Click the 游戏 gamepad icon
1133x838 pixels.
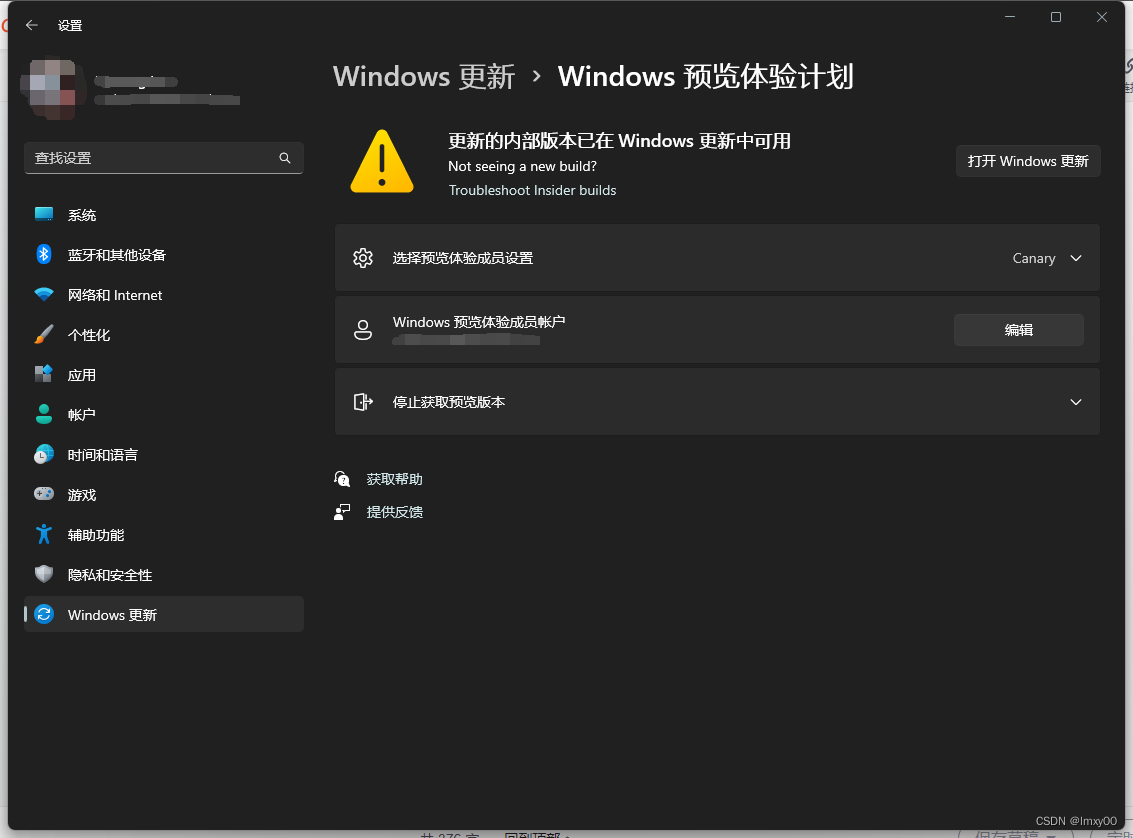[x=44, y=494]
